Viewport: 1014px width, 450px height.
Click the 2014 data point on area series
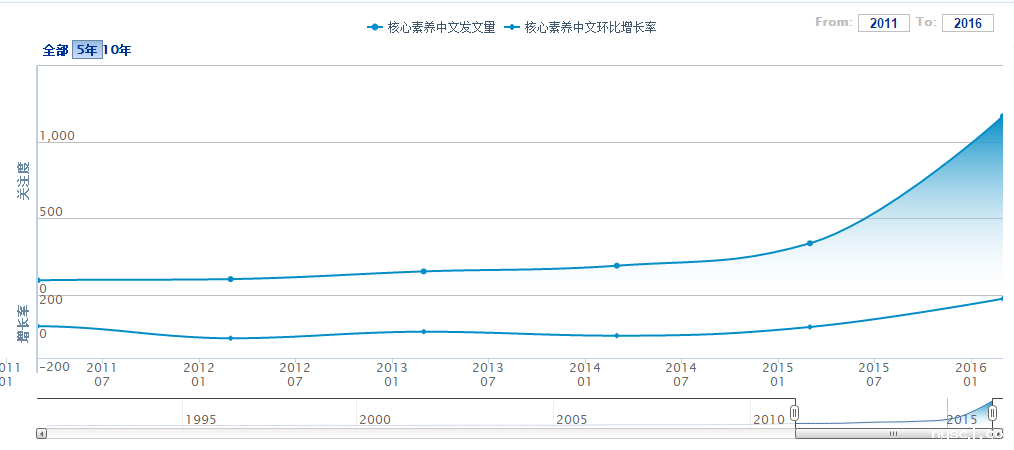(617, 265)
